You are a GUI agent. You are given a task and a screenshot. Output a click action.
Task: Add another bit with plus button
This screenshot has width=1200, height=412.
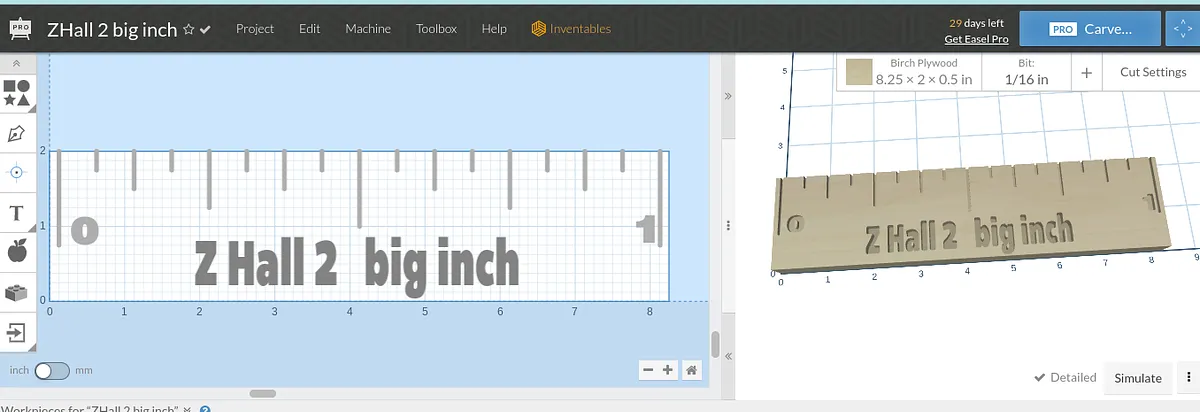(1086, 73)
